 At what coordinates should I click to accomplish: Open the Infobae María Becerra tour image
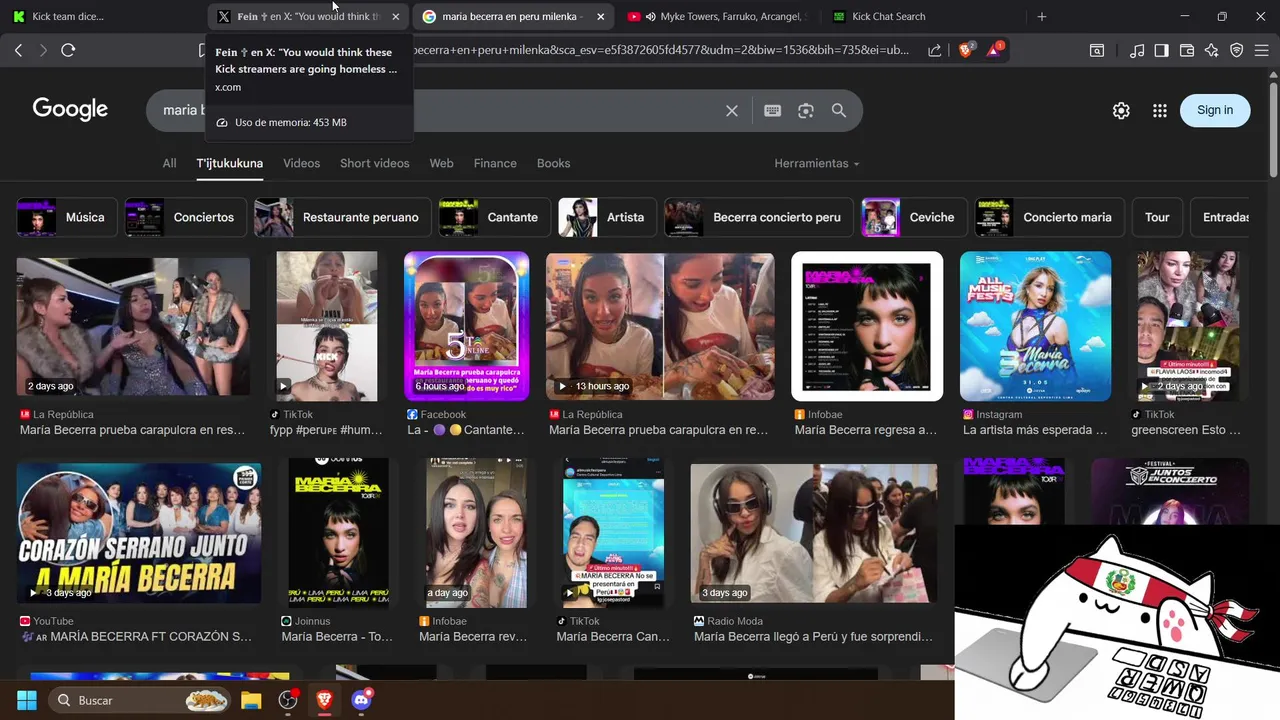click(867, 326)
